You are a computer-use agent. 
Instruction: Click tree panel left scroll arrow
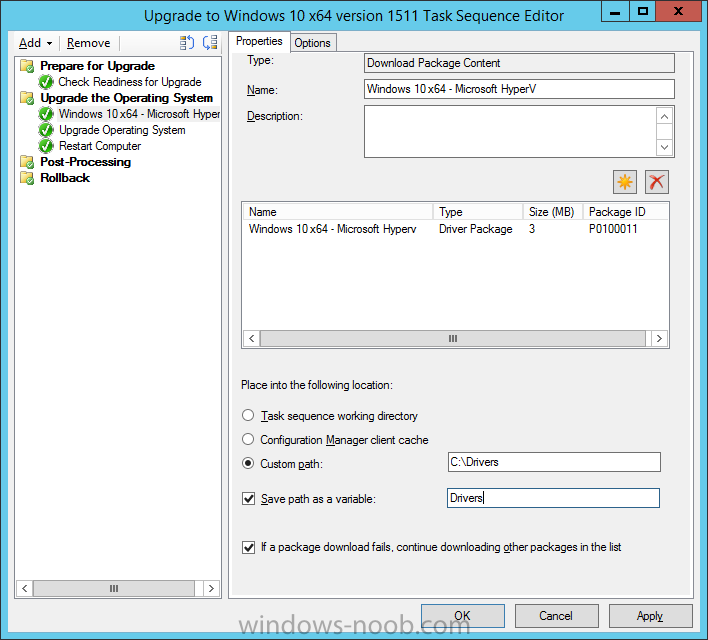(25, 589)
